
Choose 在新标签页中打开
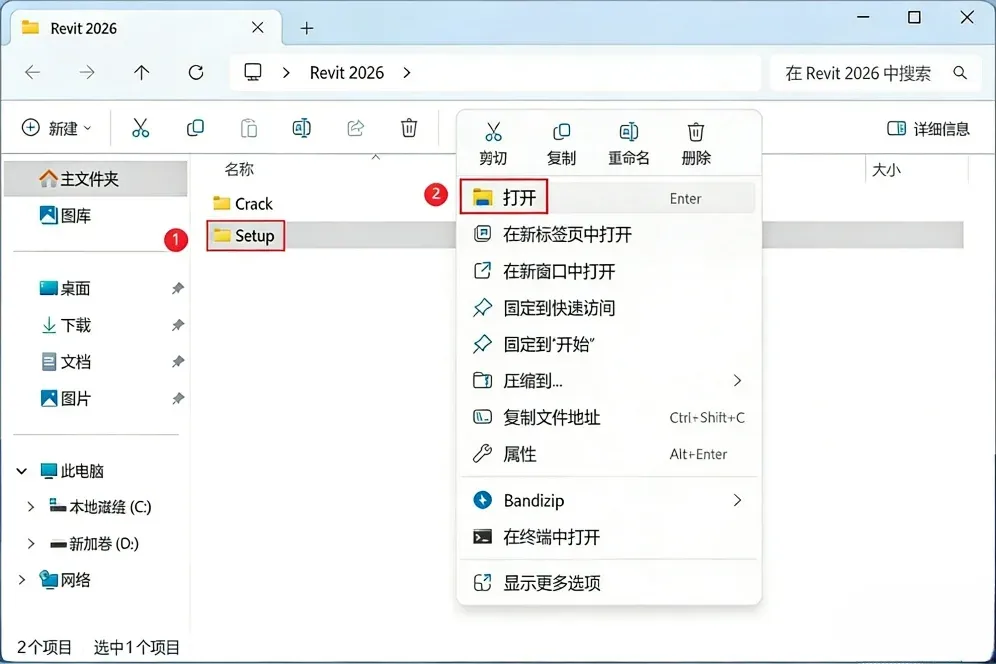coord(608,234)
